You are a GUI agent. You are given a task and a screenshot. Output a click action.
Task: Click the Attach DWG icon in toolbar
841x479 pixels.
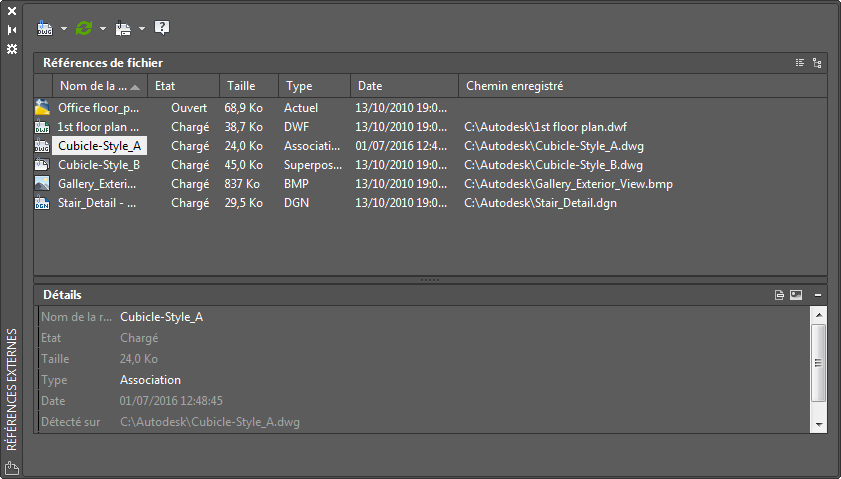[x=46, y=28]
